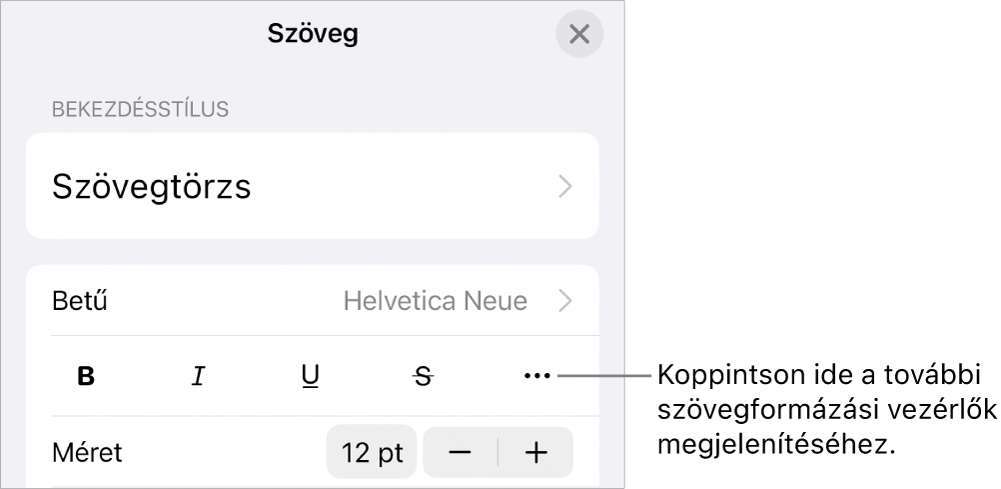The height and width of the screenshot is (489, 1001).
Task: Click the Méret label
Action: coord(87,453)
